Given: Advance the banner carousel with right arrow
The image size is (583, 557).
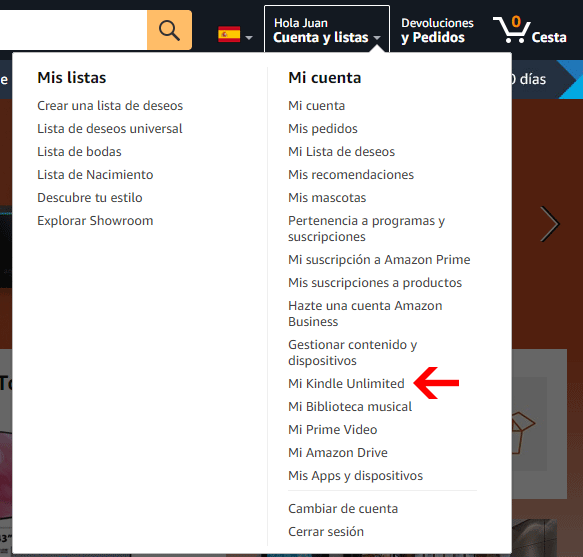Looking at the screenshot, I should 550,224.
